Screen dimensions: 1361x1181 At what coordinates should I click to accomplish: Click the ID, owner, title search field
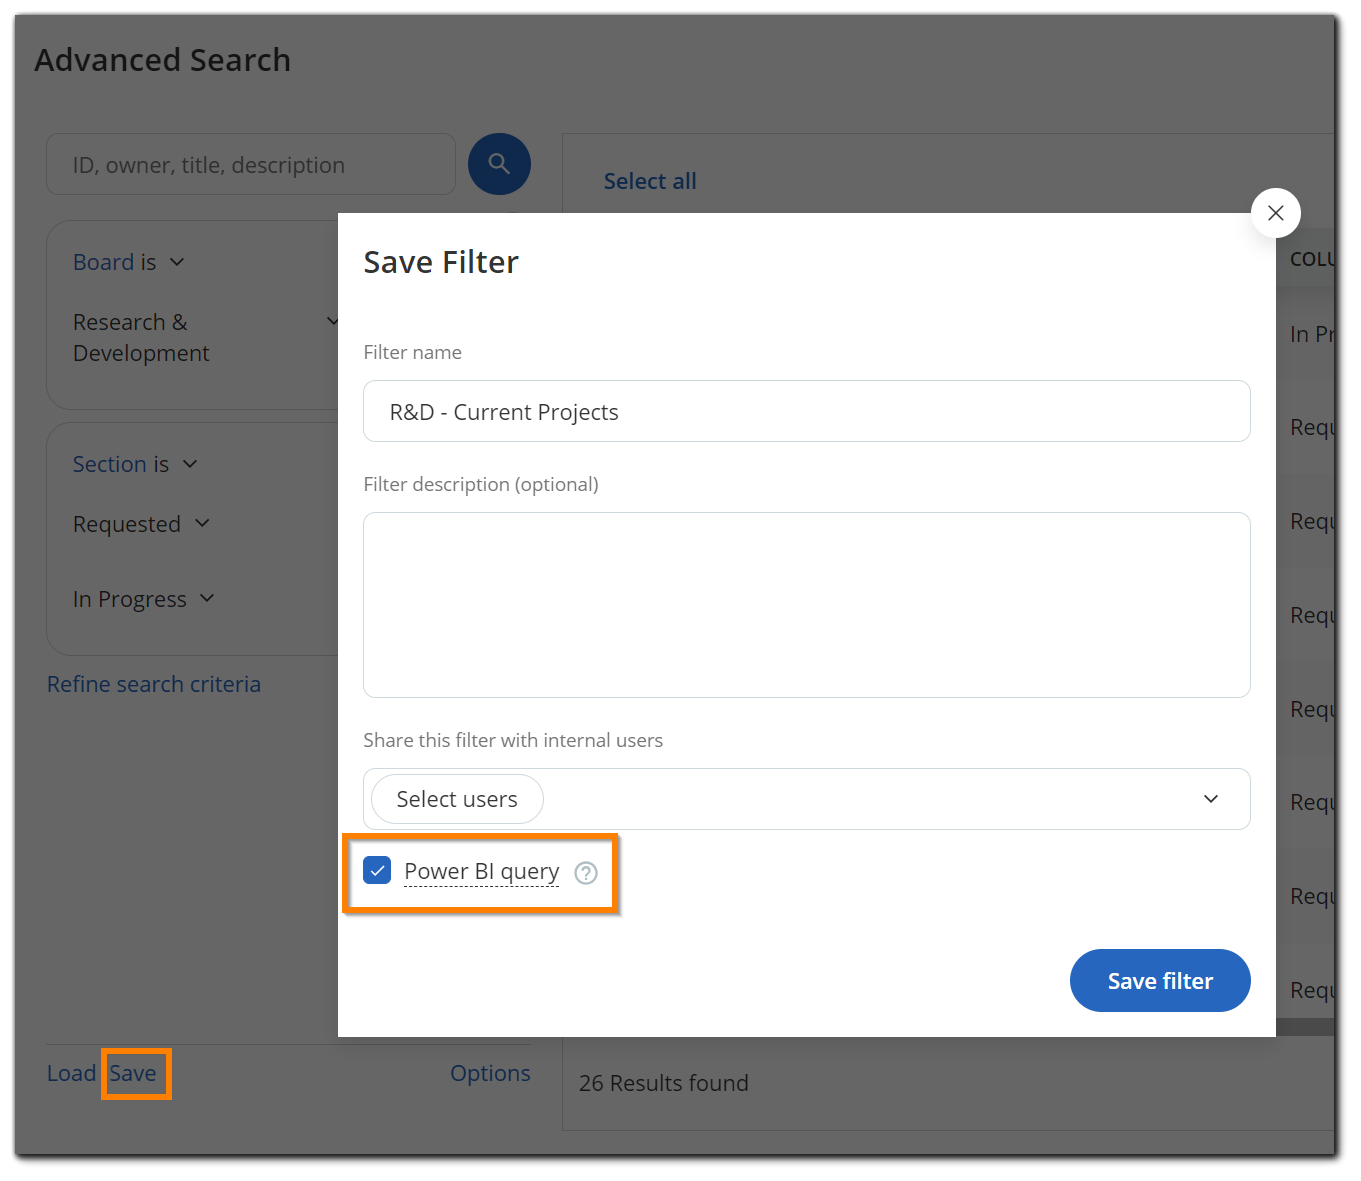pos(250,165)
